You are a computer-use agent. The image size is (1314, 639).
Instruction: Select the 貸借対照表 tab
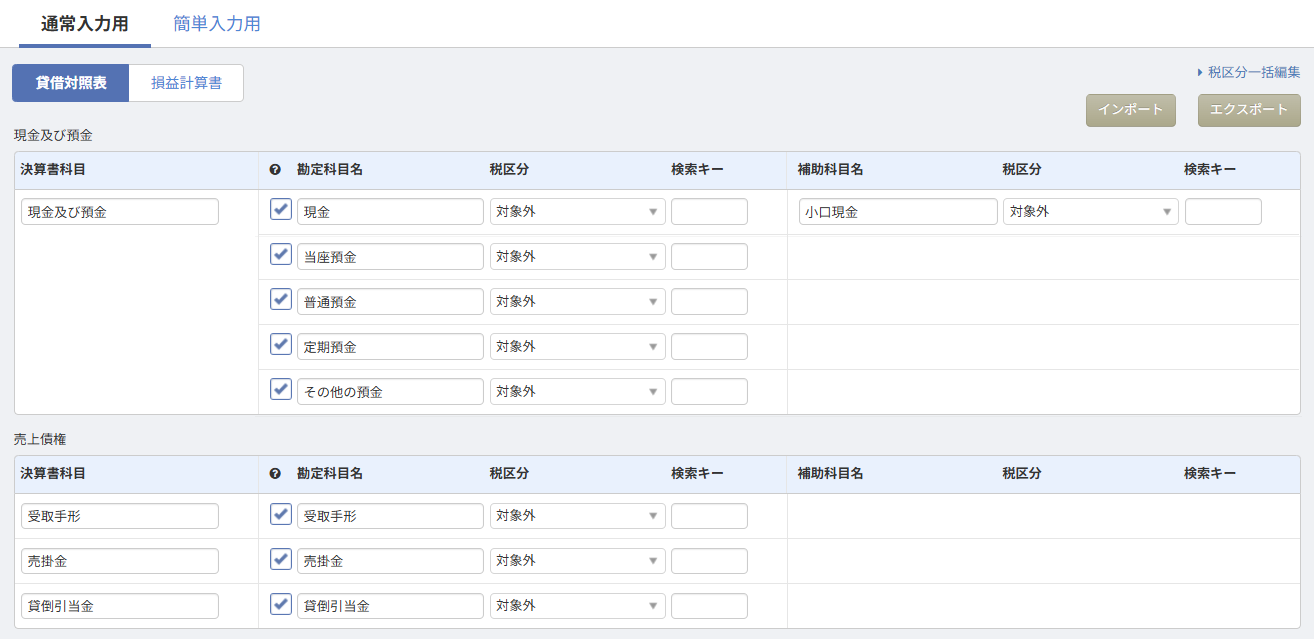(71, 83)
